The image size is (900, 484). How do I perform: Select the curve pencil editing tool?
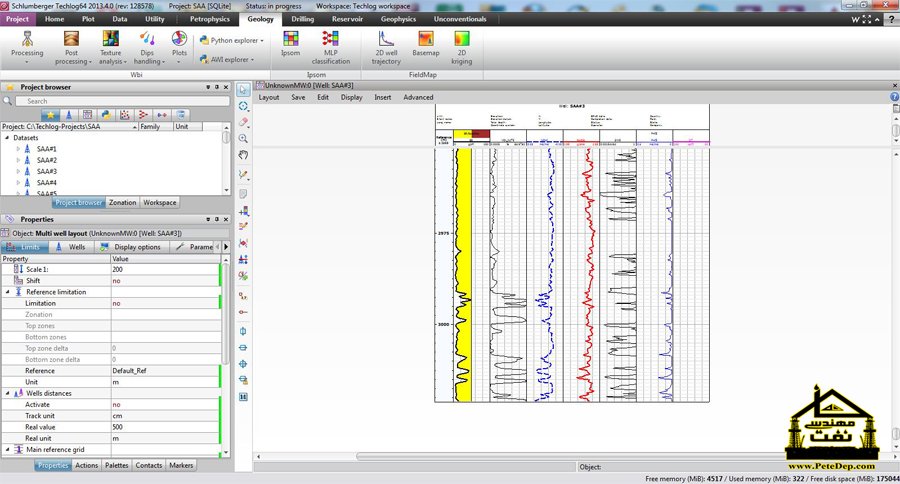click(x=243, y=175)
